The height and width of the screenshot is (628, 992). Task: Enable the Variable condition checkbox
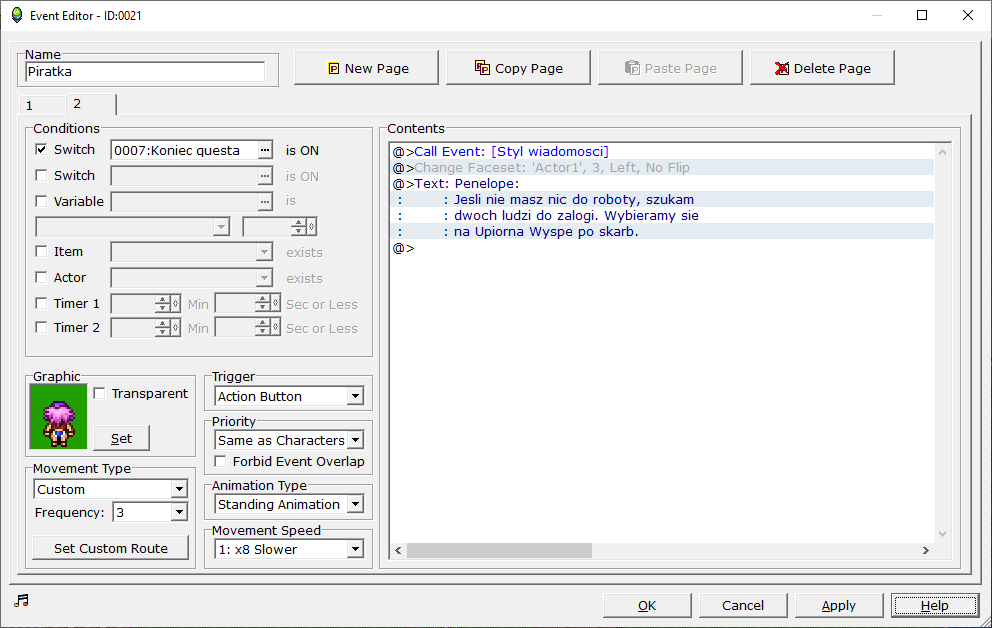coord(41,201)
